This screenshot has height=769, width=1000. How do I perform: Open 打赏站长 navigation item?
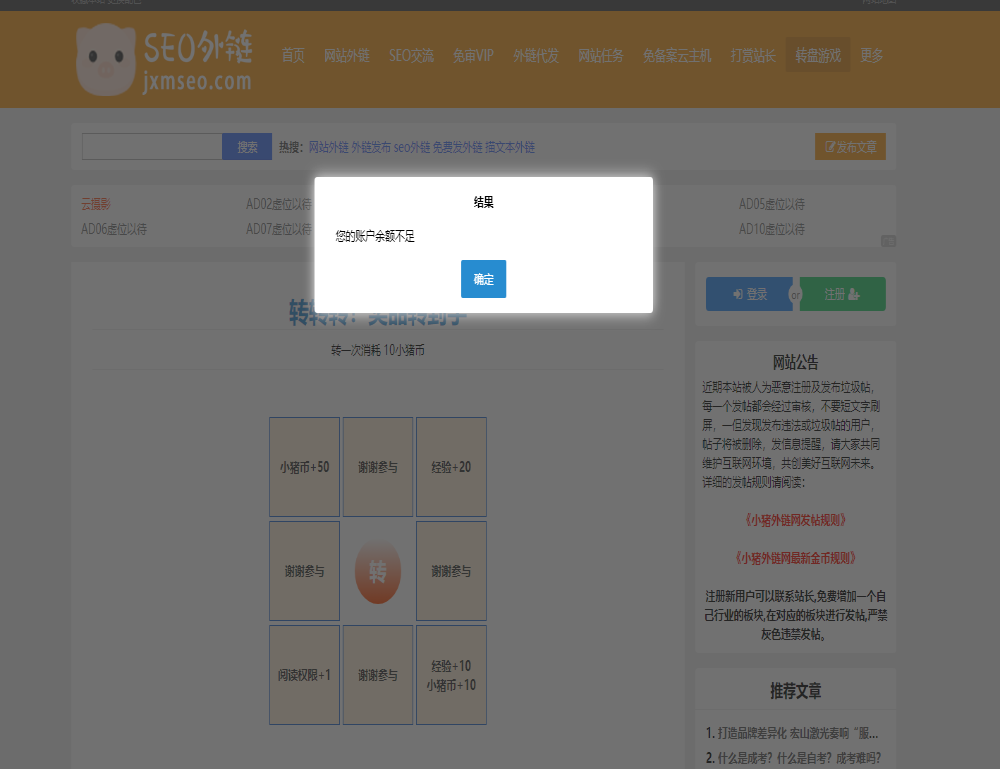(753, 55)
